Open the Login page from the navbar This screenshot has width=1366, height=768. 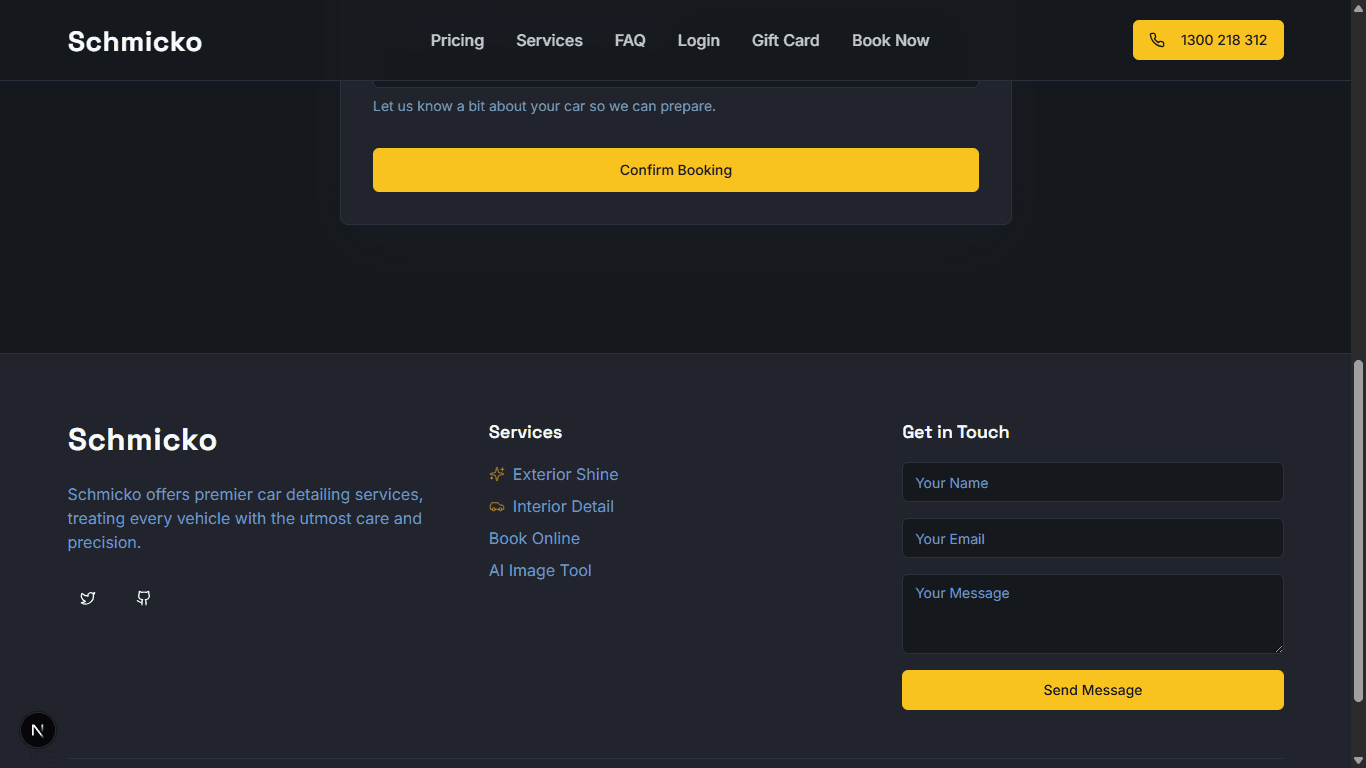(x=698, y=40)
